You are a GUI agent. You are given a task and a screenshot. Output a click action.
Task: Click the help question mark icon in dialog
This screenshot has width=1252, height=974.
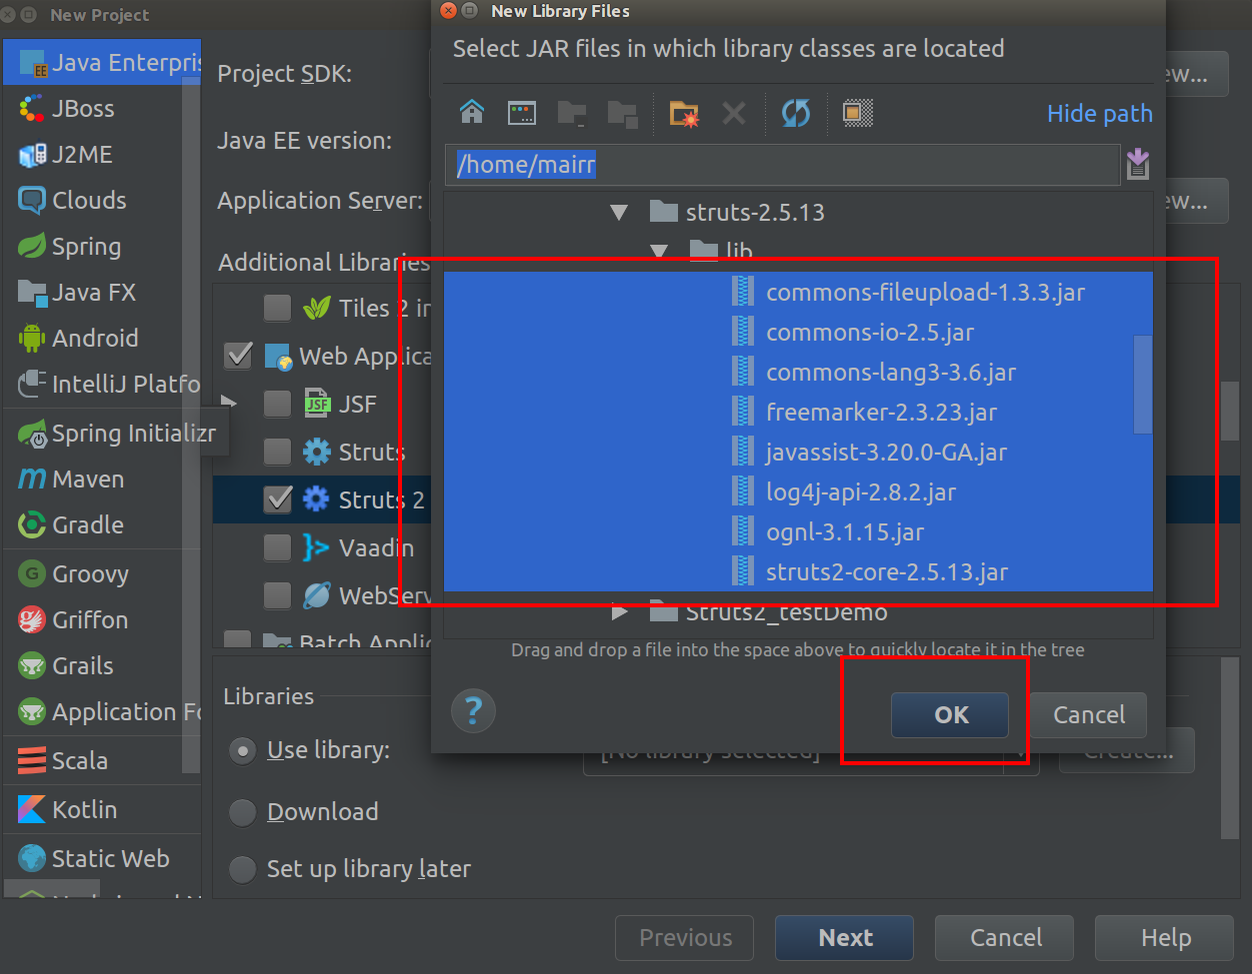473,711
